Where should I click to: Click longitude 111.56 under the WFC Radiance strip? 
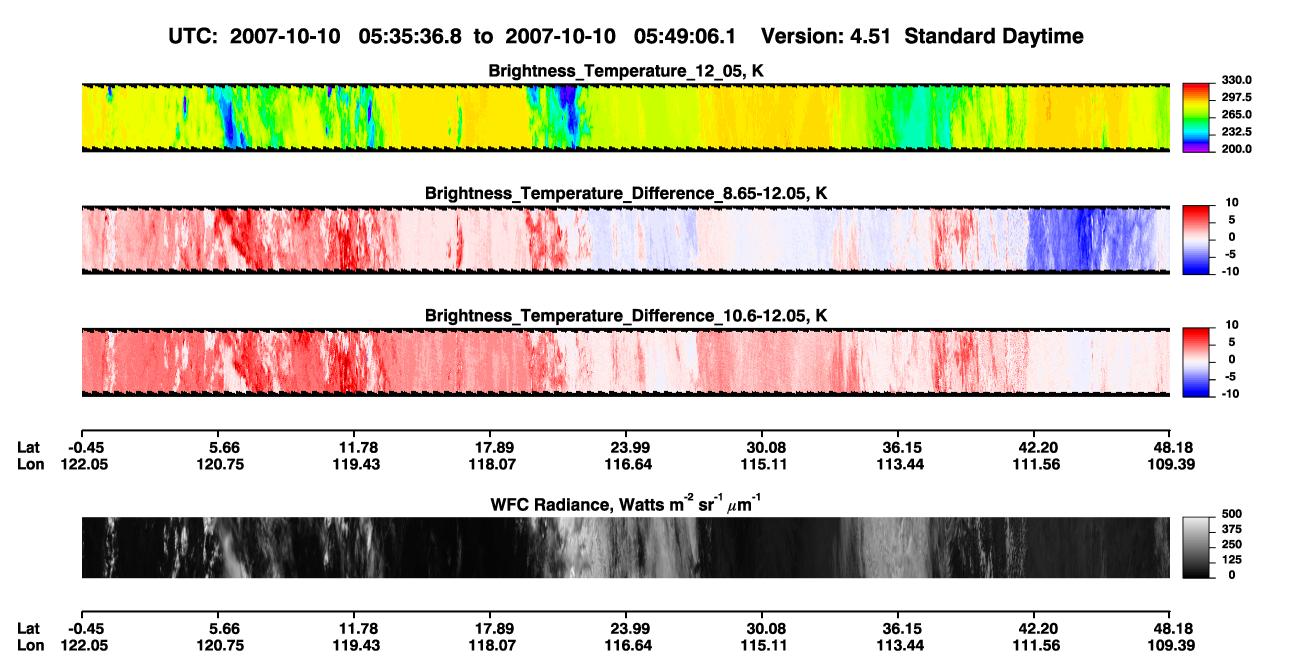tap(1034, 645)
